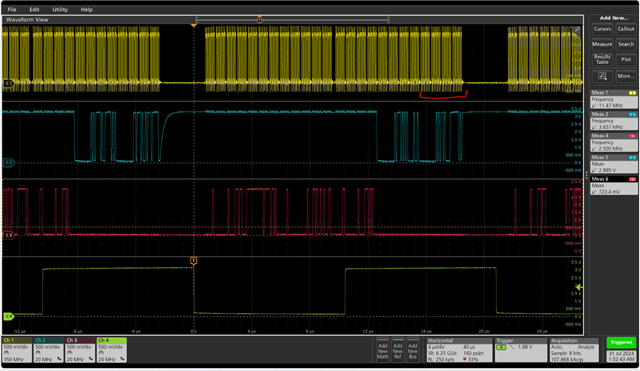This screenshot has width=640, height=371.
Task: Click the trigger source channel 4 indicator
Action: [x=501, y=347]
